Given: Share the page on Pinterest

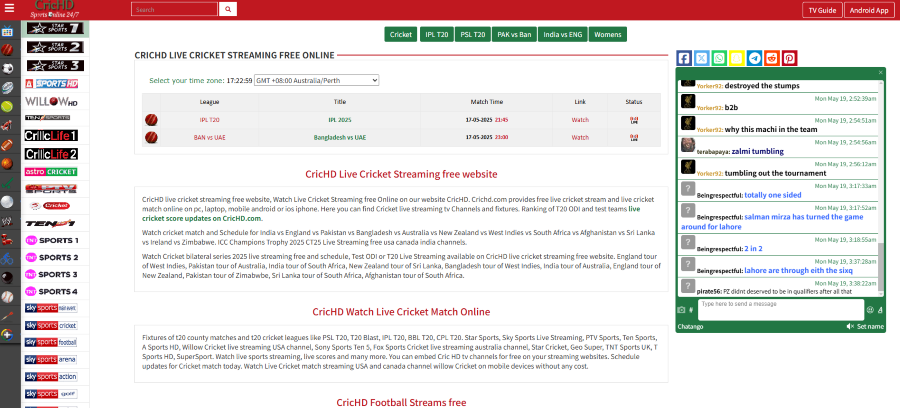Looking at the screenshot, I should [x=790, y=58].
